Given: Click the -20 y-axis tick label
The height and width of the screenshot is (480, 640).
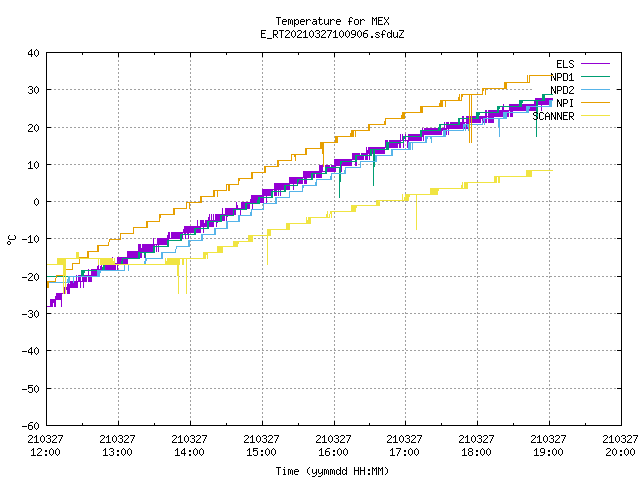Looking at the screenshot, I should point(31,277).
